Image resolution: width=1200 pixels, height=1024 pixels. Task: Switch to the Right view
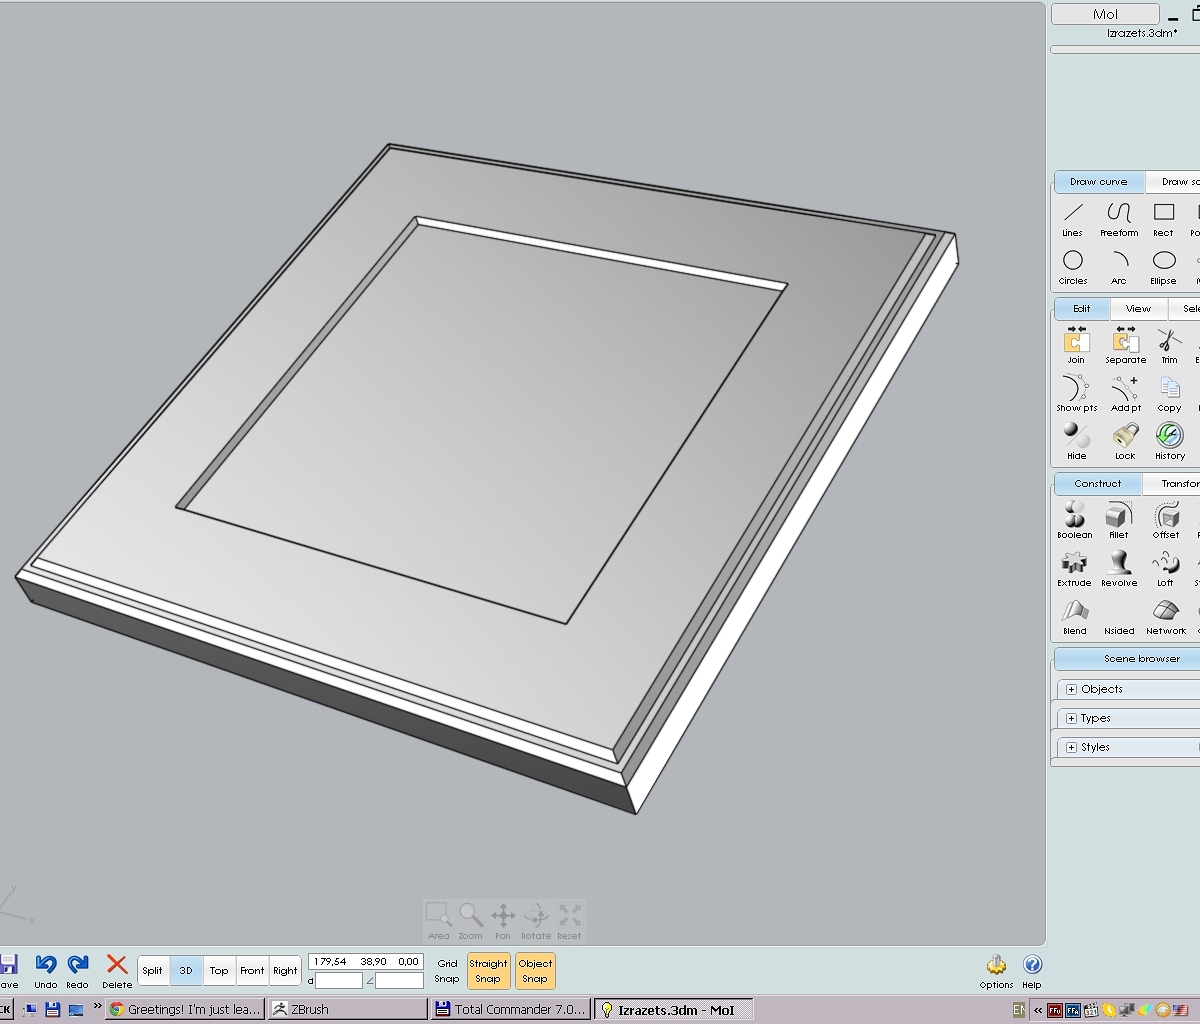pos(285,970)
